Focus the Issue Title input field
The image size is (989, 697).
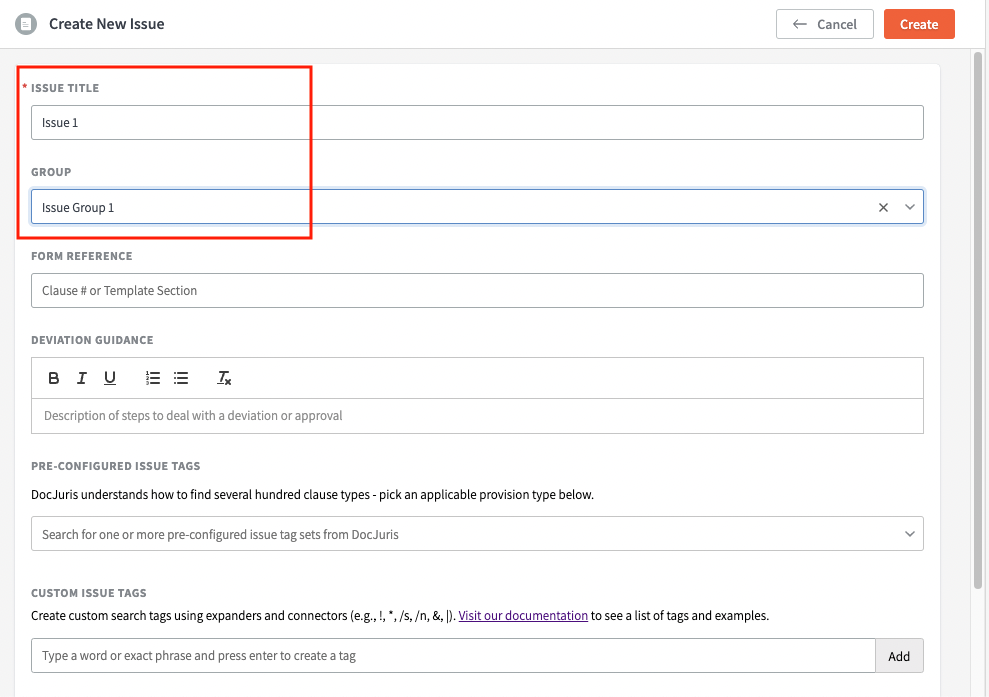coord(477,122)
